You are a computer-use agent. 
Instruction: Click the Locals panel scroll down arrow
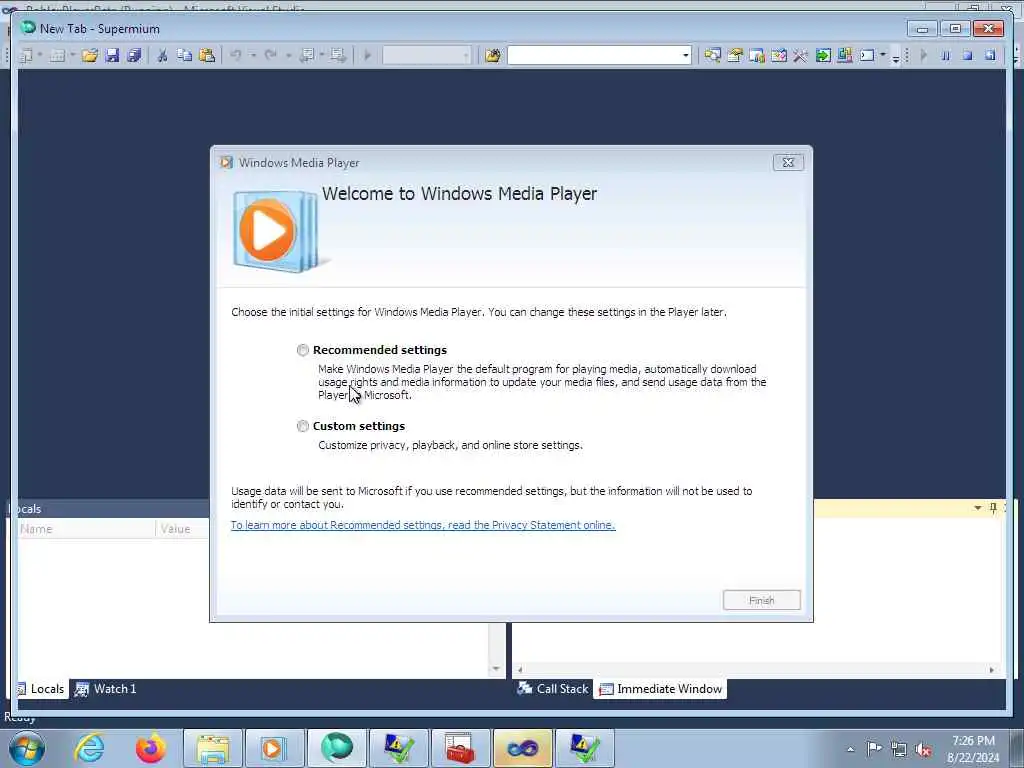pos(496,669)
